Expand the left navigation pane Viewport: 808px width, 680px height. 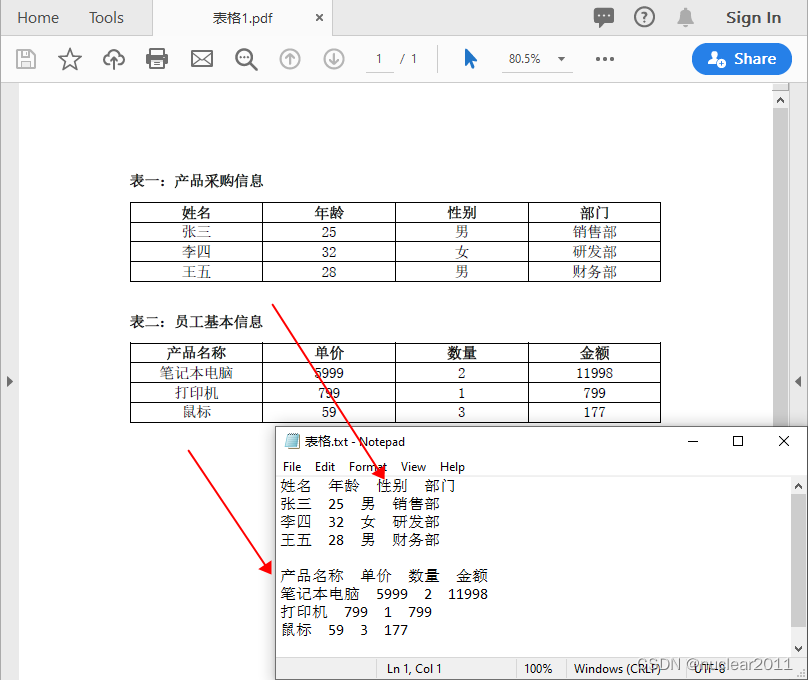pyautogui.click(x=10, y=380)
